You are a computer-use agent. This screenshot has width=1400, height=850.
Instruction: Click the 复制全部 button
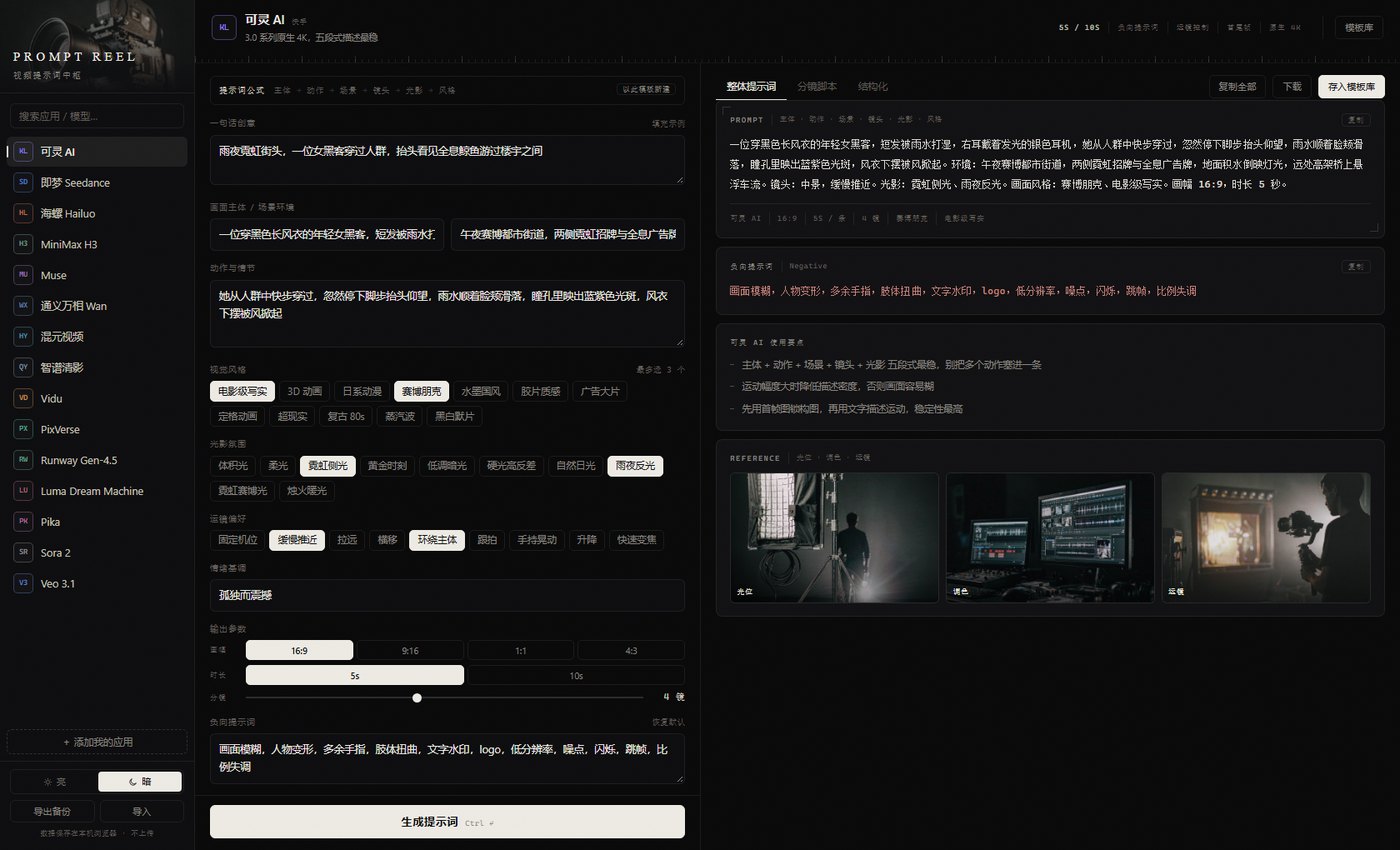click(1238, 86)
